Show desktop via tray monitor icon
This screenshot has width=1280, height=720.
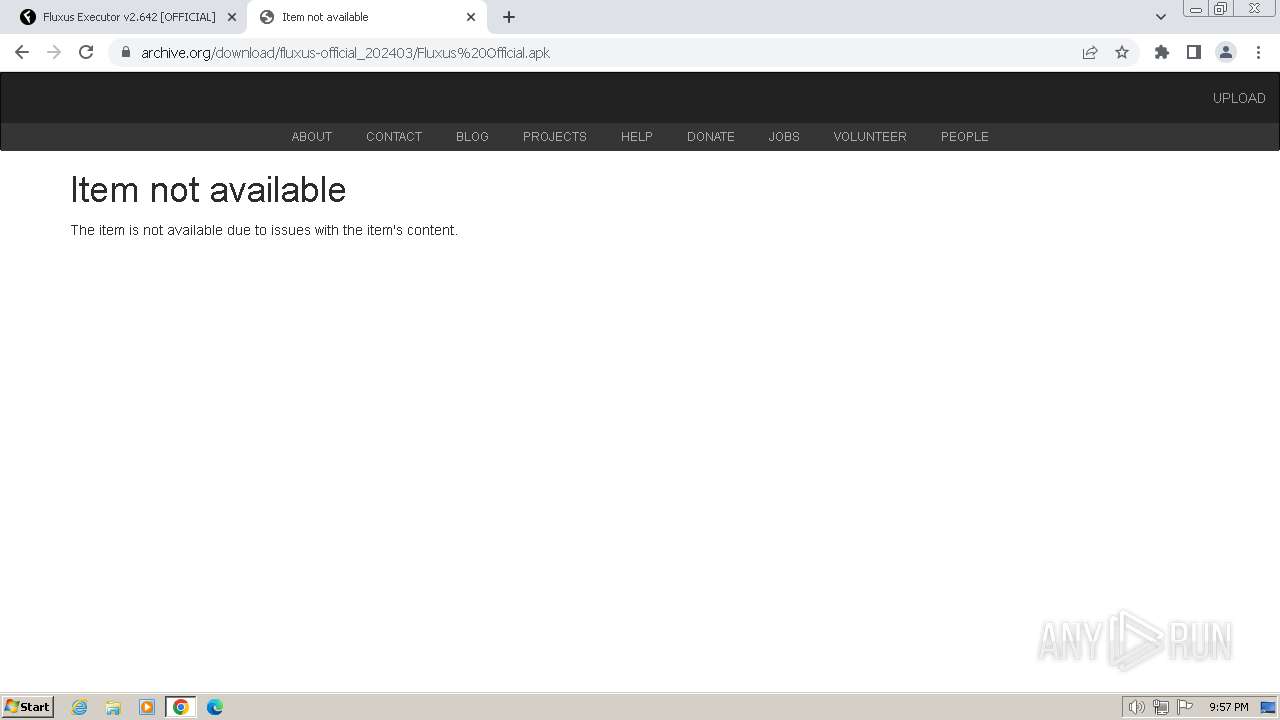click(x=1268, y=707)
